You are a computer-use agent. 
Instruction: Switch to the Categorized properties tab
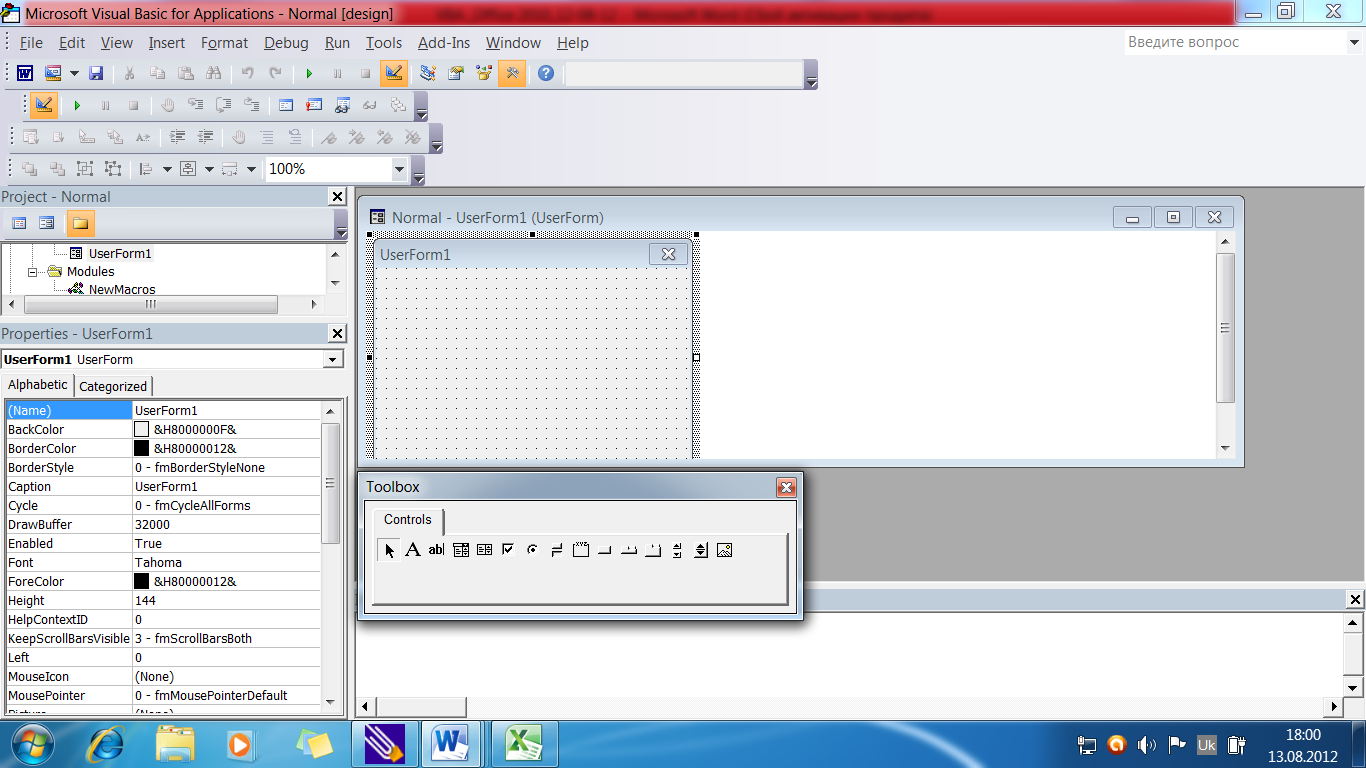tap(113, 386)
